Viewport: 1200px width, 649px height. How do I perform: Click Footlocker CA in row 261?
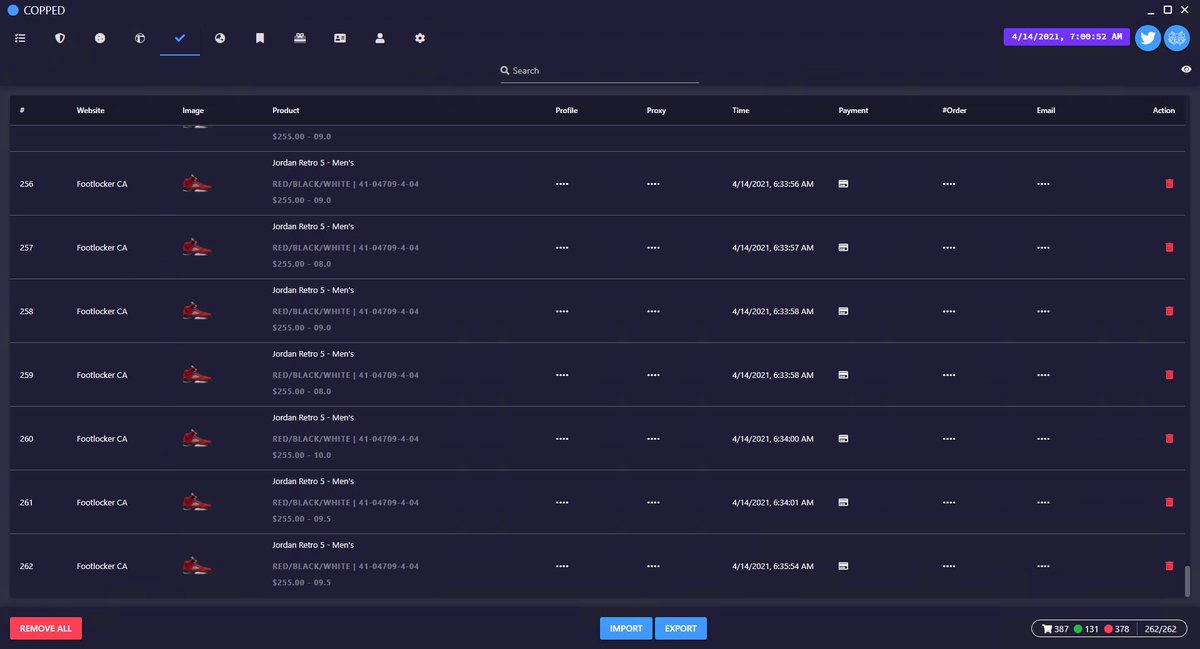pyautogui.click(x=102, y=502)
